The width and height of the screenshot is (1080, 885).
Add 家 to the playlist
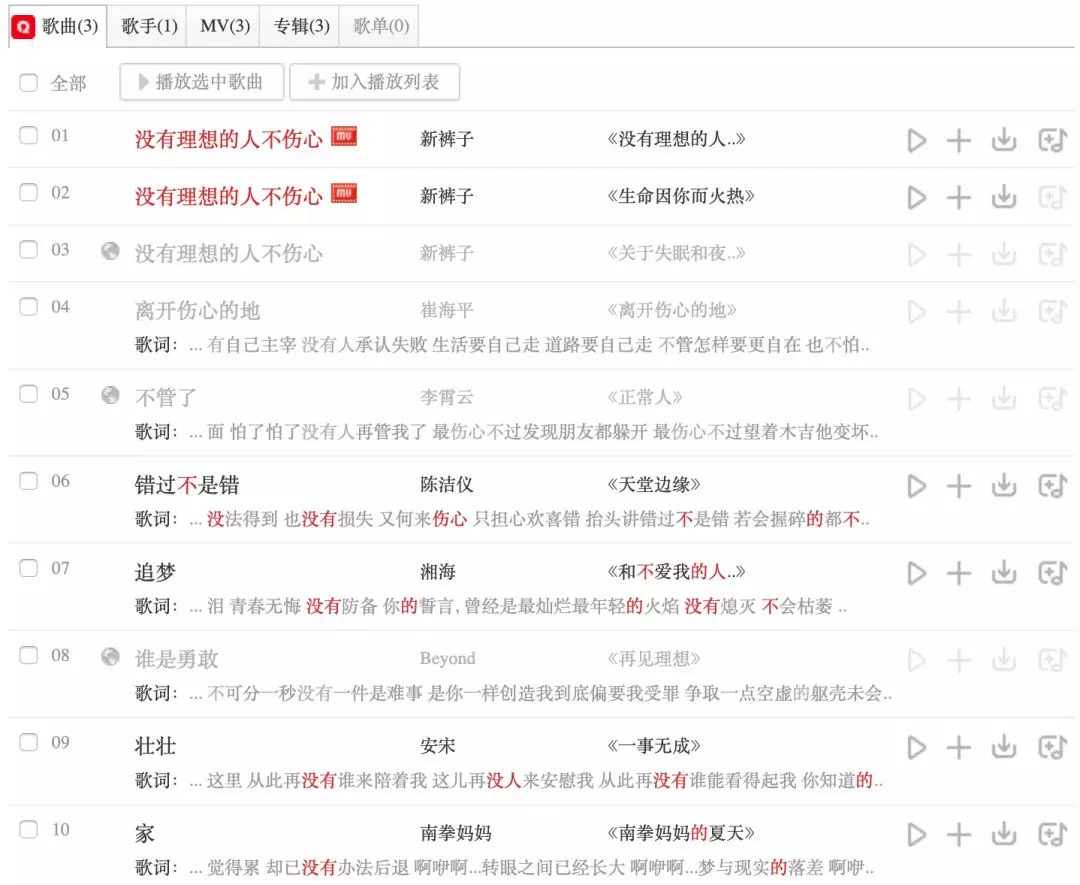click(959, 835)
